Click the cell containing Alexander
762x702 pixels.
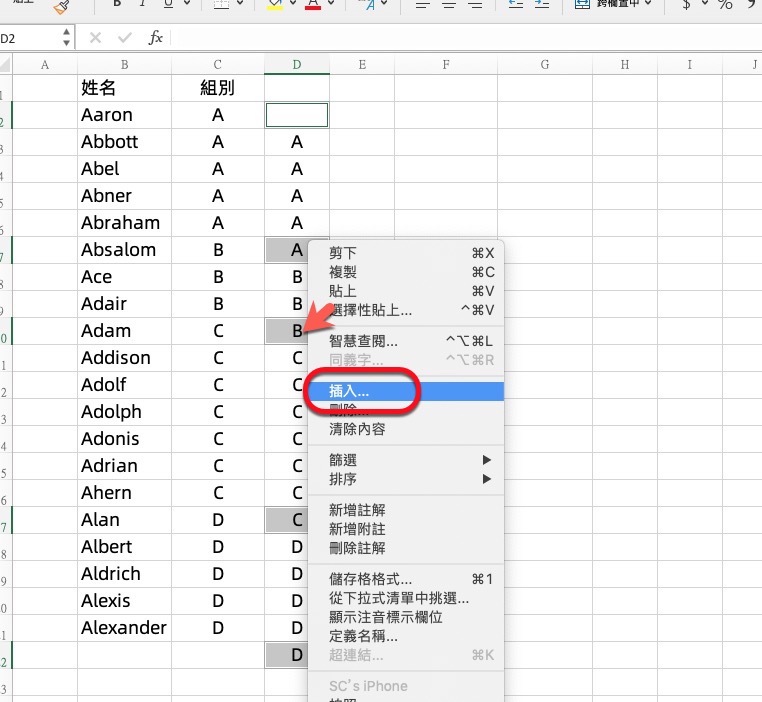tap(124, 628)
